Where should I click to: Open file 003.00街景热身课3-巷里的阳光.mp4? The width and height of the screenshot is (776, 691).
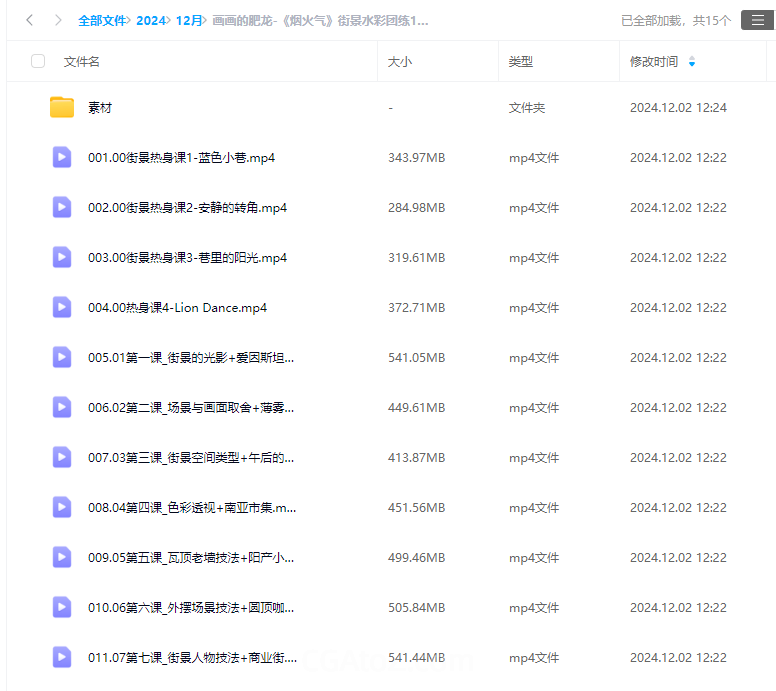pyautogui.click(x=187, y=257)
